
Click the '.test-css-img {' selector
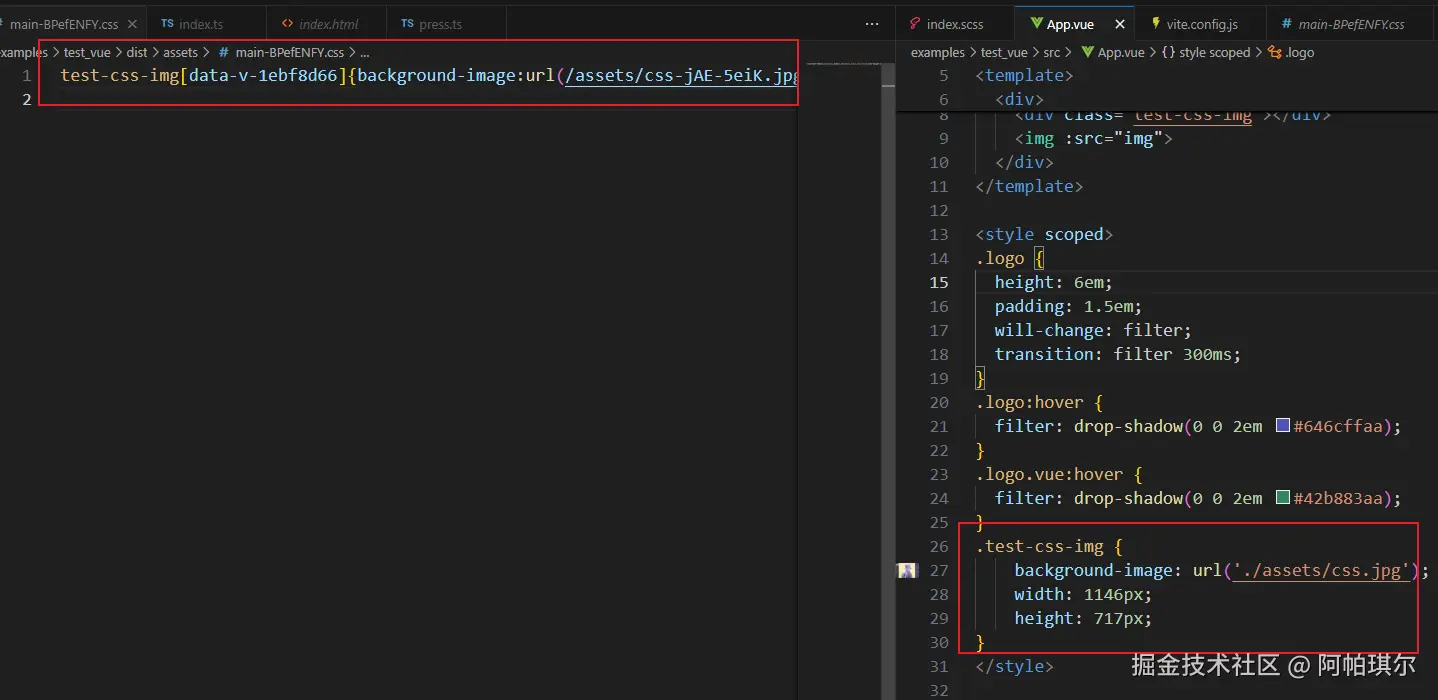point(1049,546)
